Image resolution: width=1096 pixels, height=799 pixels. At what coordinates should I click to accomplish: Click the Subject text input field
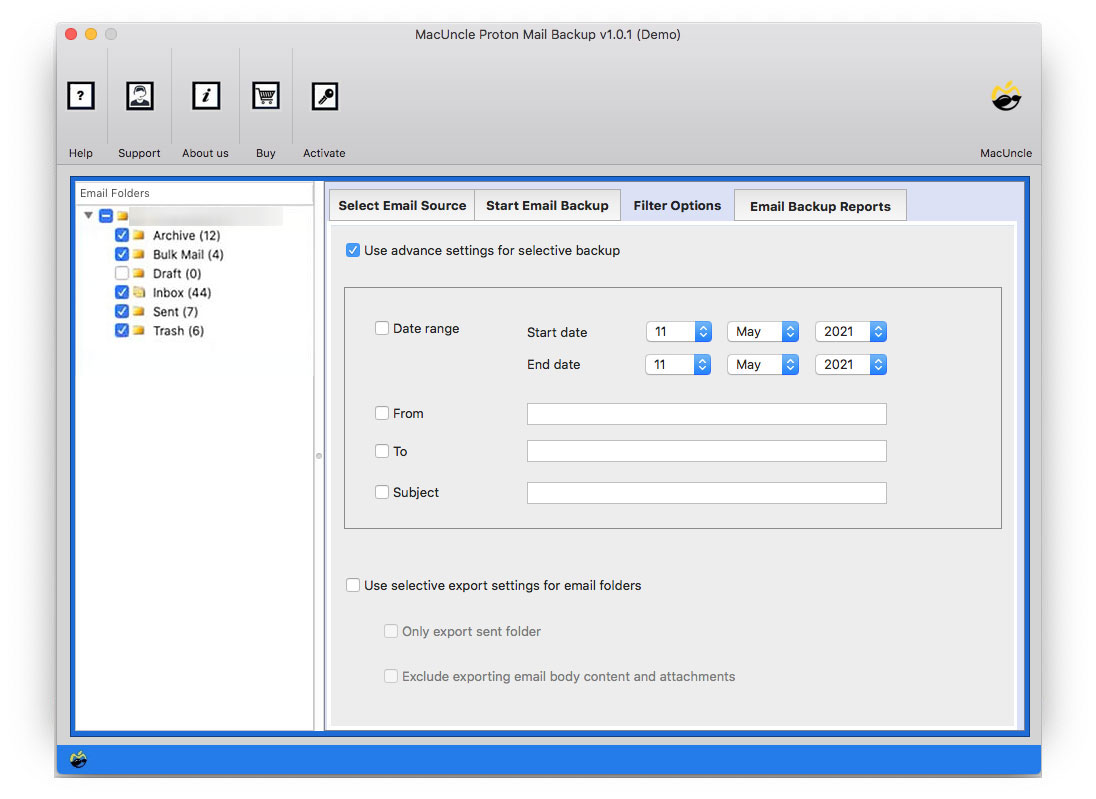(707, 493)
